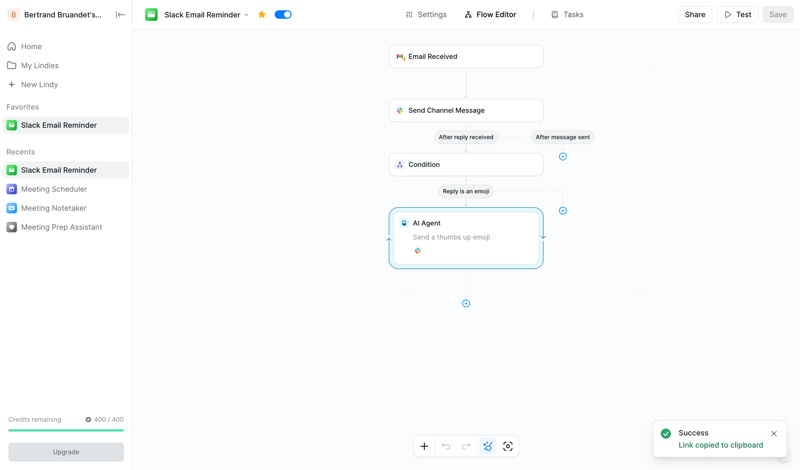Open Slack Email Reminder under Recents

[x=65, y=170]
